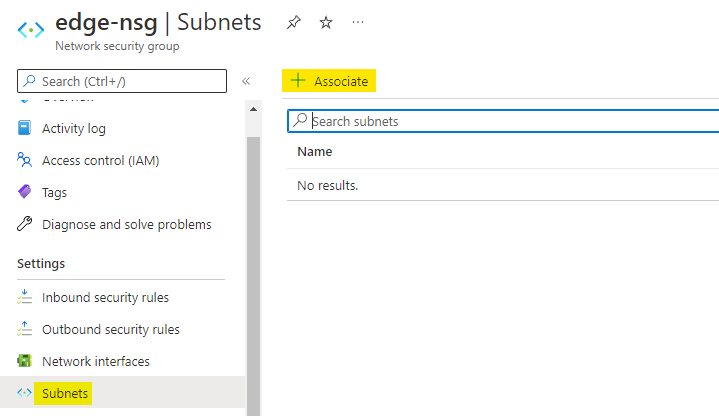
Task: Go to Outbound security rules
Action: coord(110,330)
